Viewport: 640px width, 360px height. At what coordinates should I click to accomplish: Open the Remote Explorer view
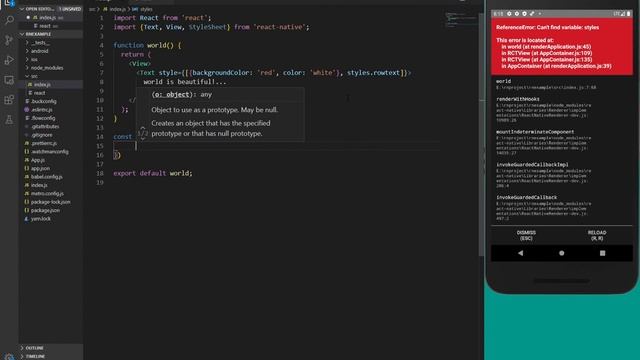tap(9, 80)
